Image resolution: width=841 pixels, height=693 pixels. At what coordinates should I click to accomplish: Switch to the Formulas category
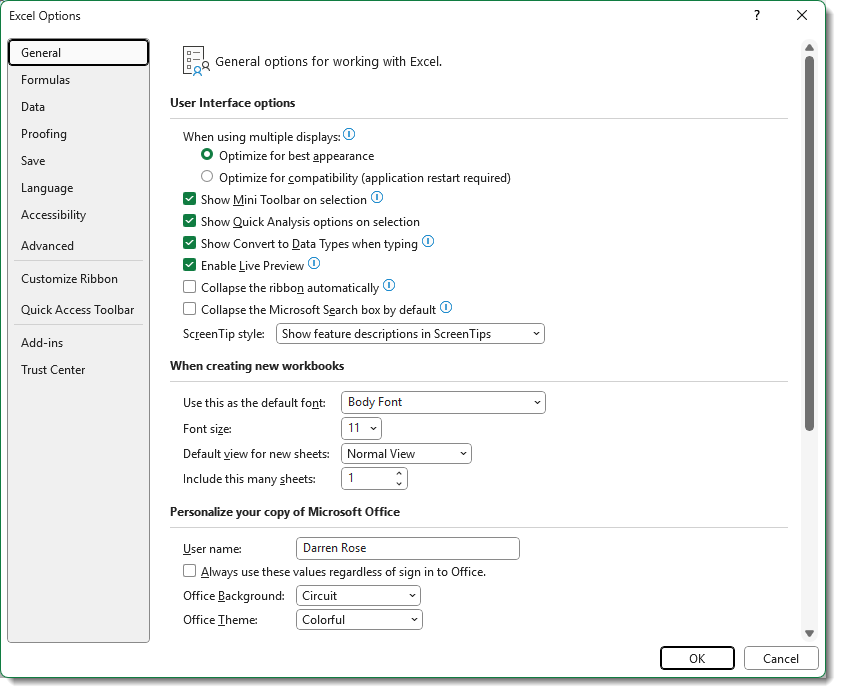click(45, 79)
